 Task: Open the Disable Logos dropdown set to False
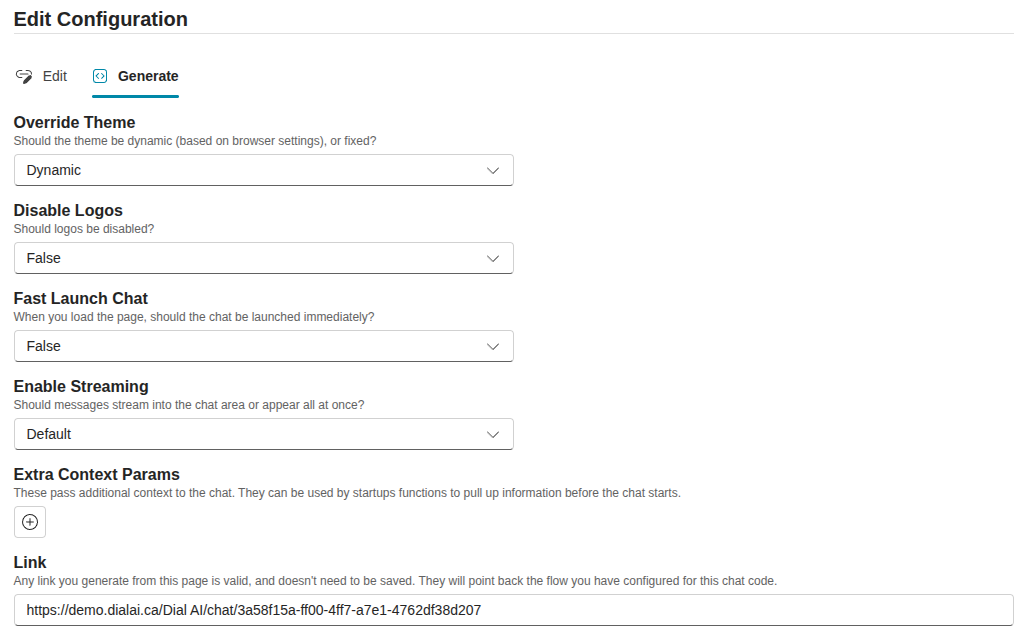coord(263,258)
